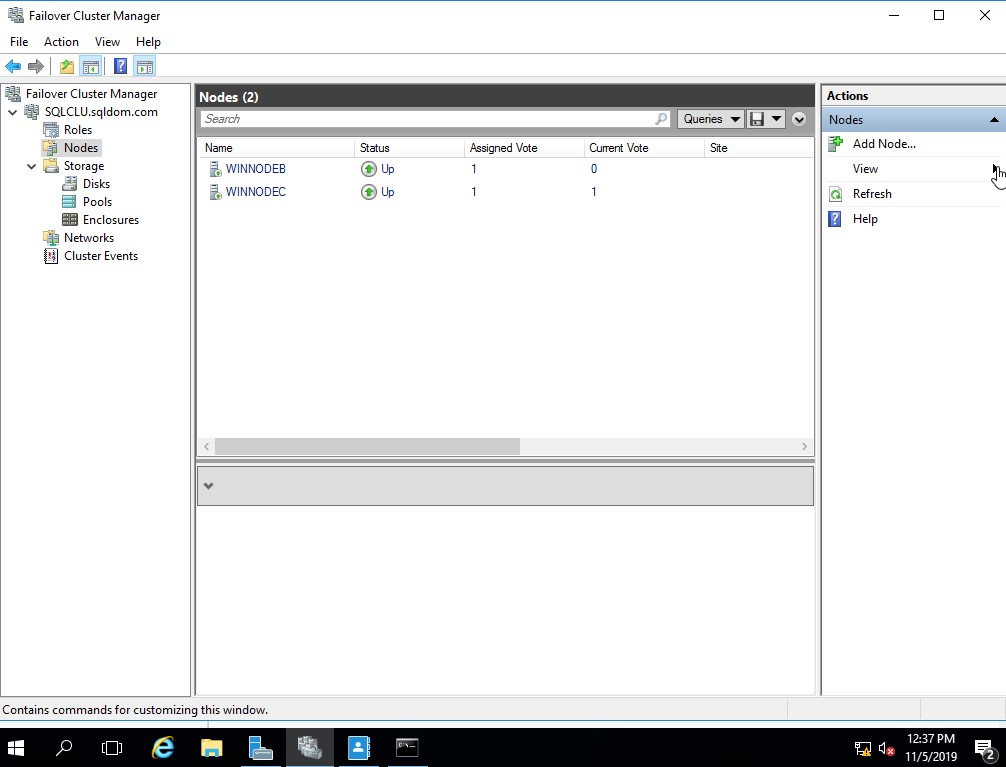Viewport: 1006px width, 767px height.
Task: Open the Queries dropdown
Action: click(711, 119)
